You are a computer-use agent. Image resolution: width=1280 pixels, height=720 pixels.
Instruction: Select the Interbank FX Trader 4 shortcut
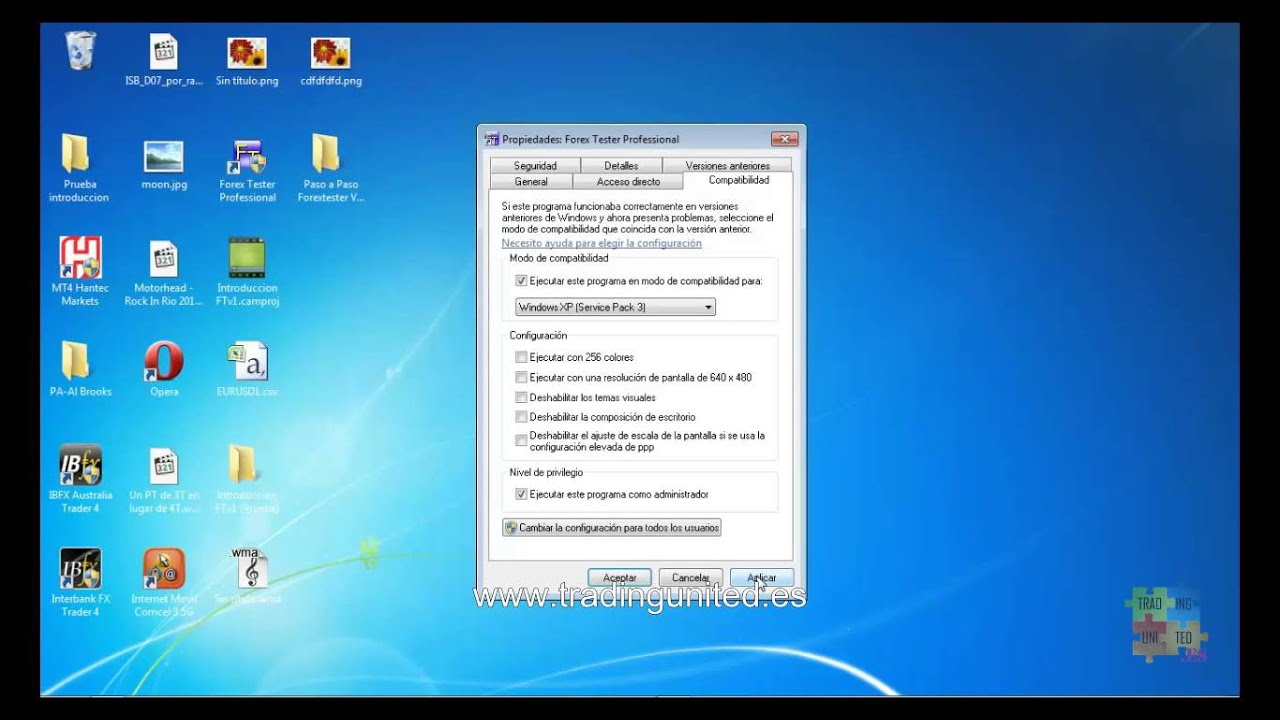pos(81,568)
